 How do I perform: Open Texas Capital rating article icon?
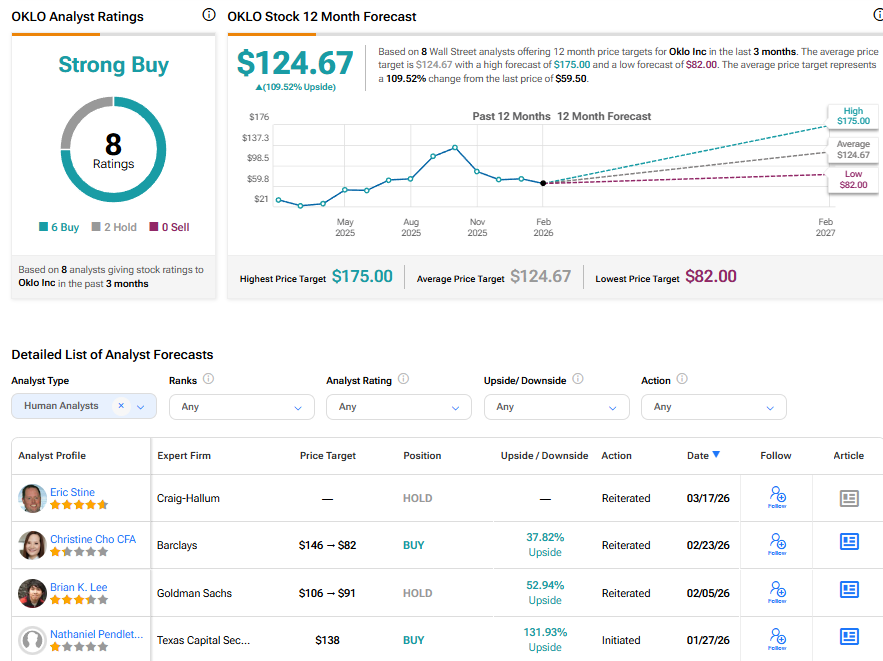(x=849, y=636)
